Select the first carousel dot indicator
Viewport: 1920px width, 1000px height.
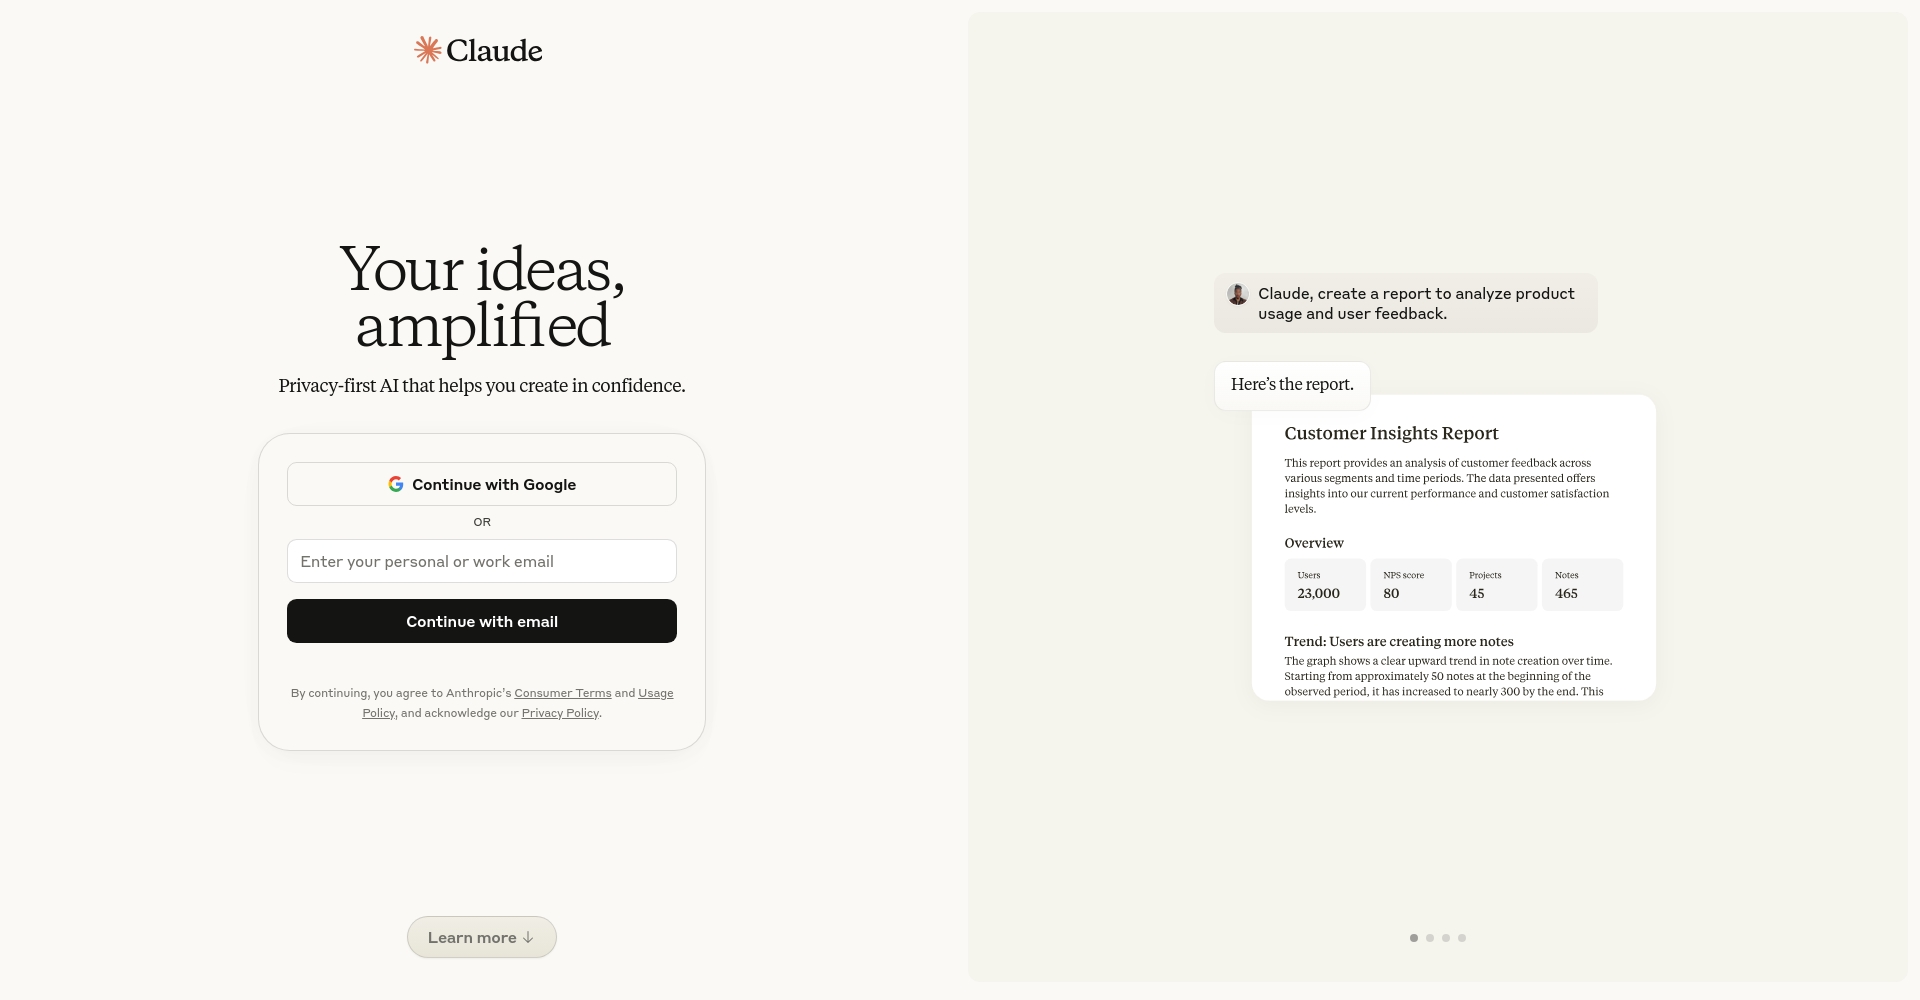pos(1414,938)
